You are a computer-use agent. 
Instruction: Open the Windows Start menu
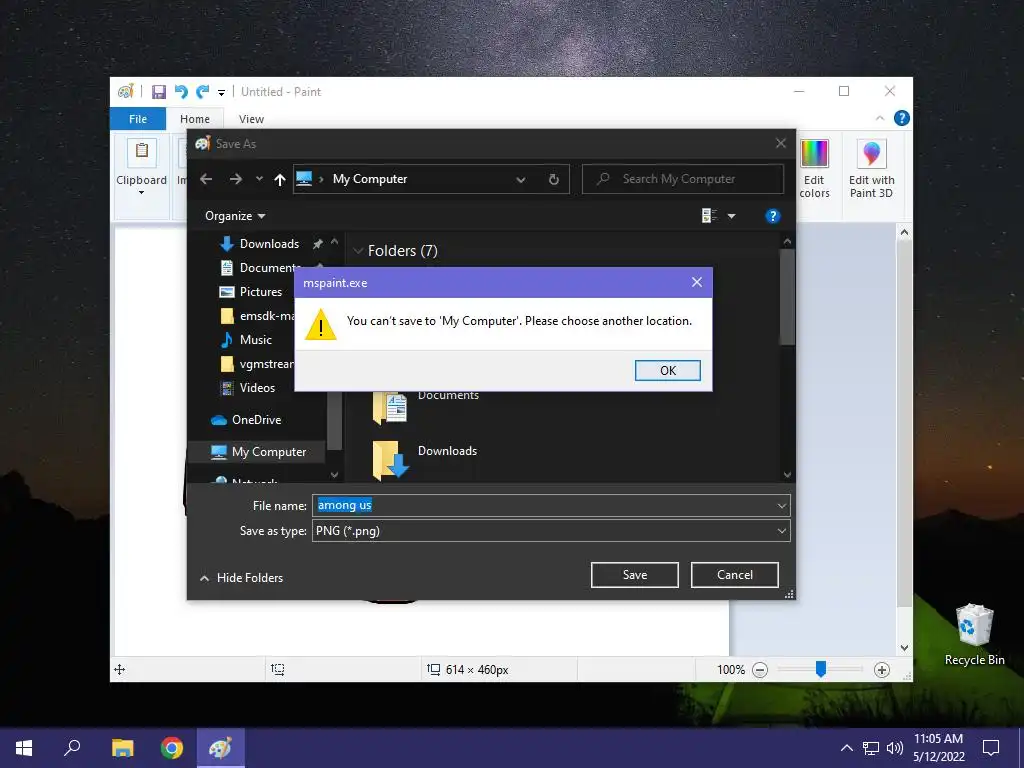coord(24,748)
